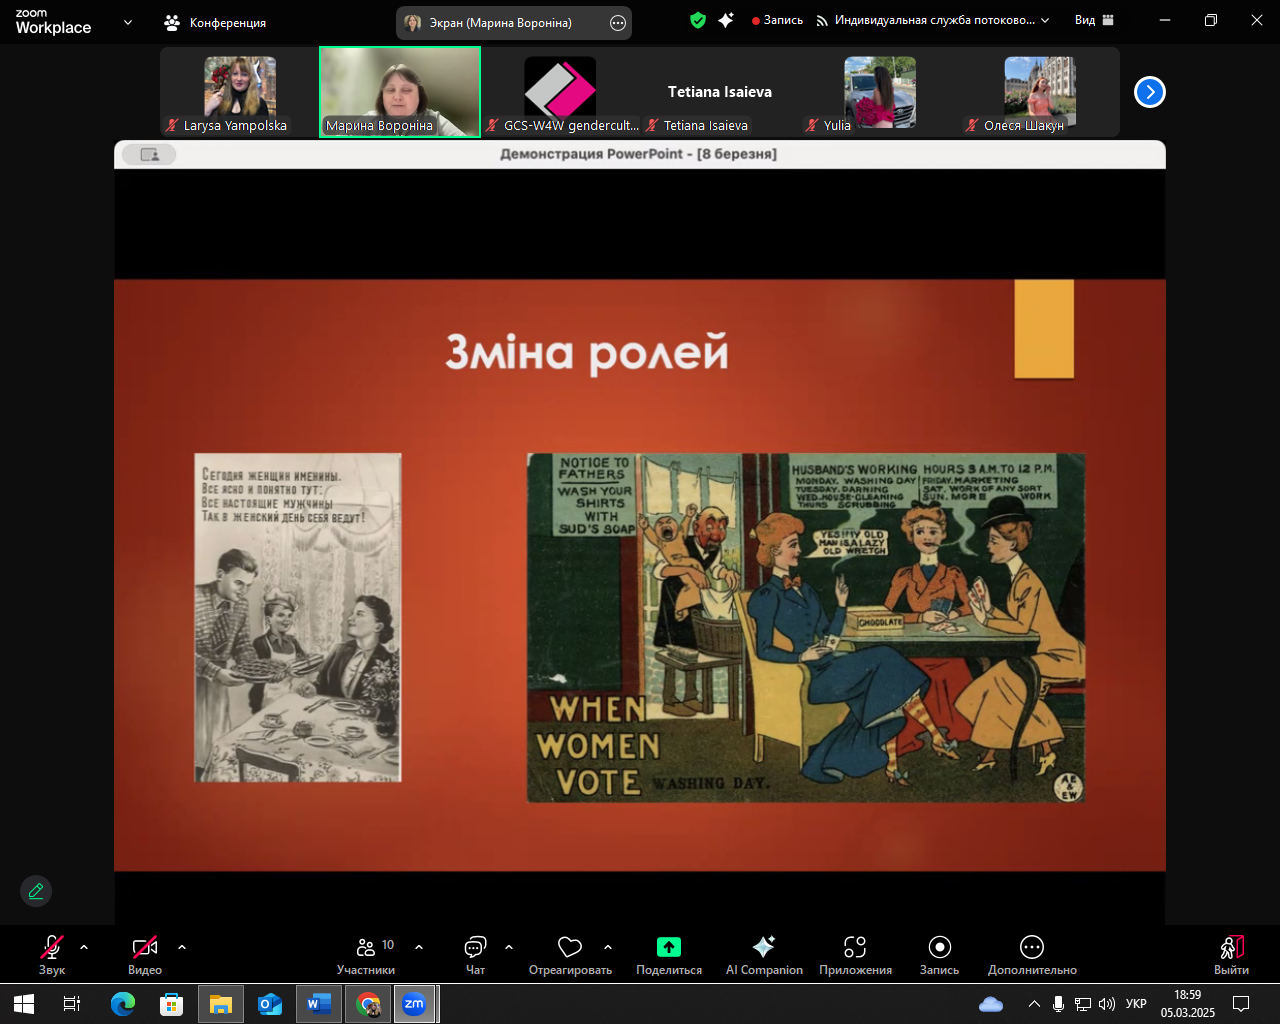Open Task View on taskbar
This screenshot has width=1280, height=1024.
click(x=72, y=1004)
